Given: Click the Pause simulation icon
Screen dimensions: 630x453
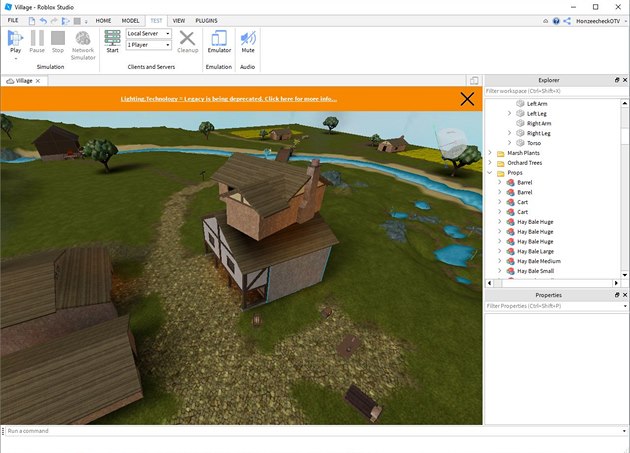Looking at the screenshot, I should click(x=37, y=38).
